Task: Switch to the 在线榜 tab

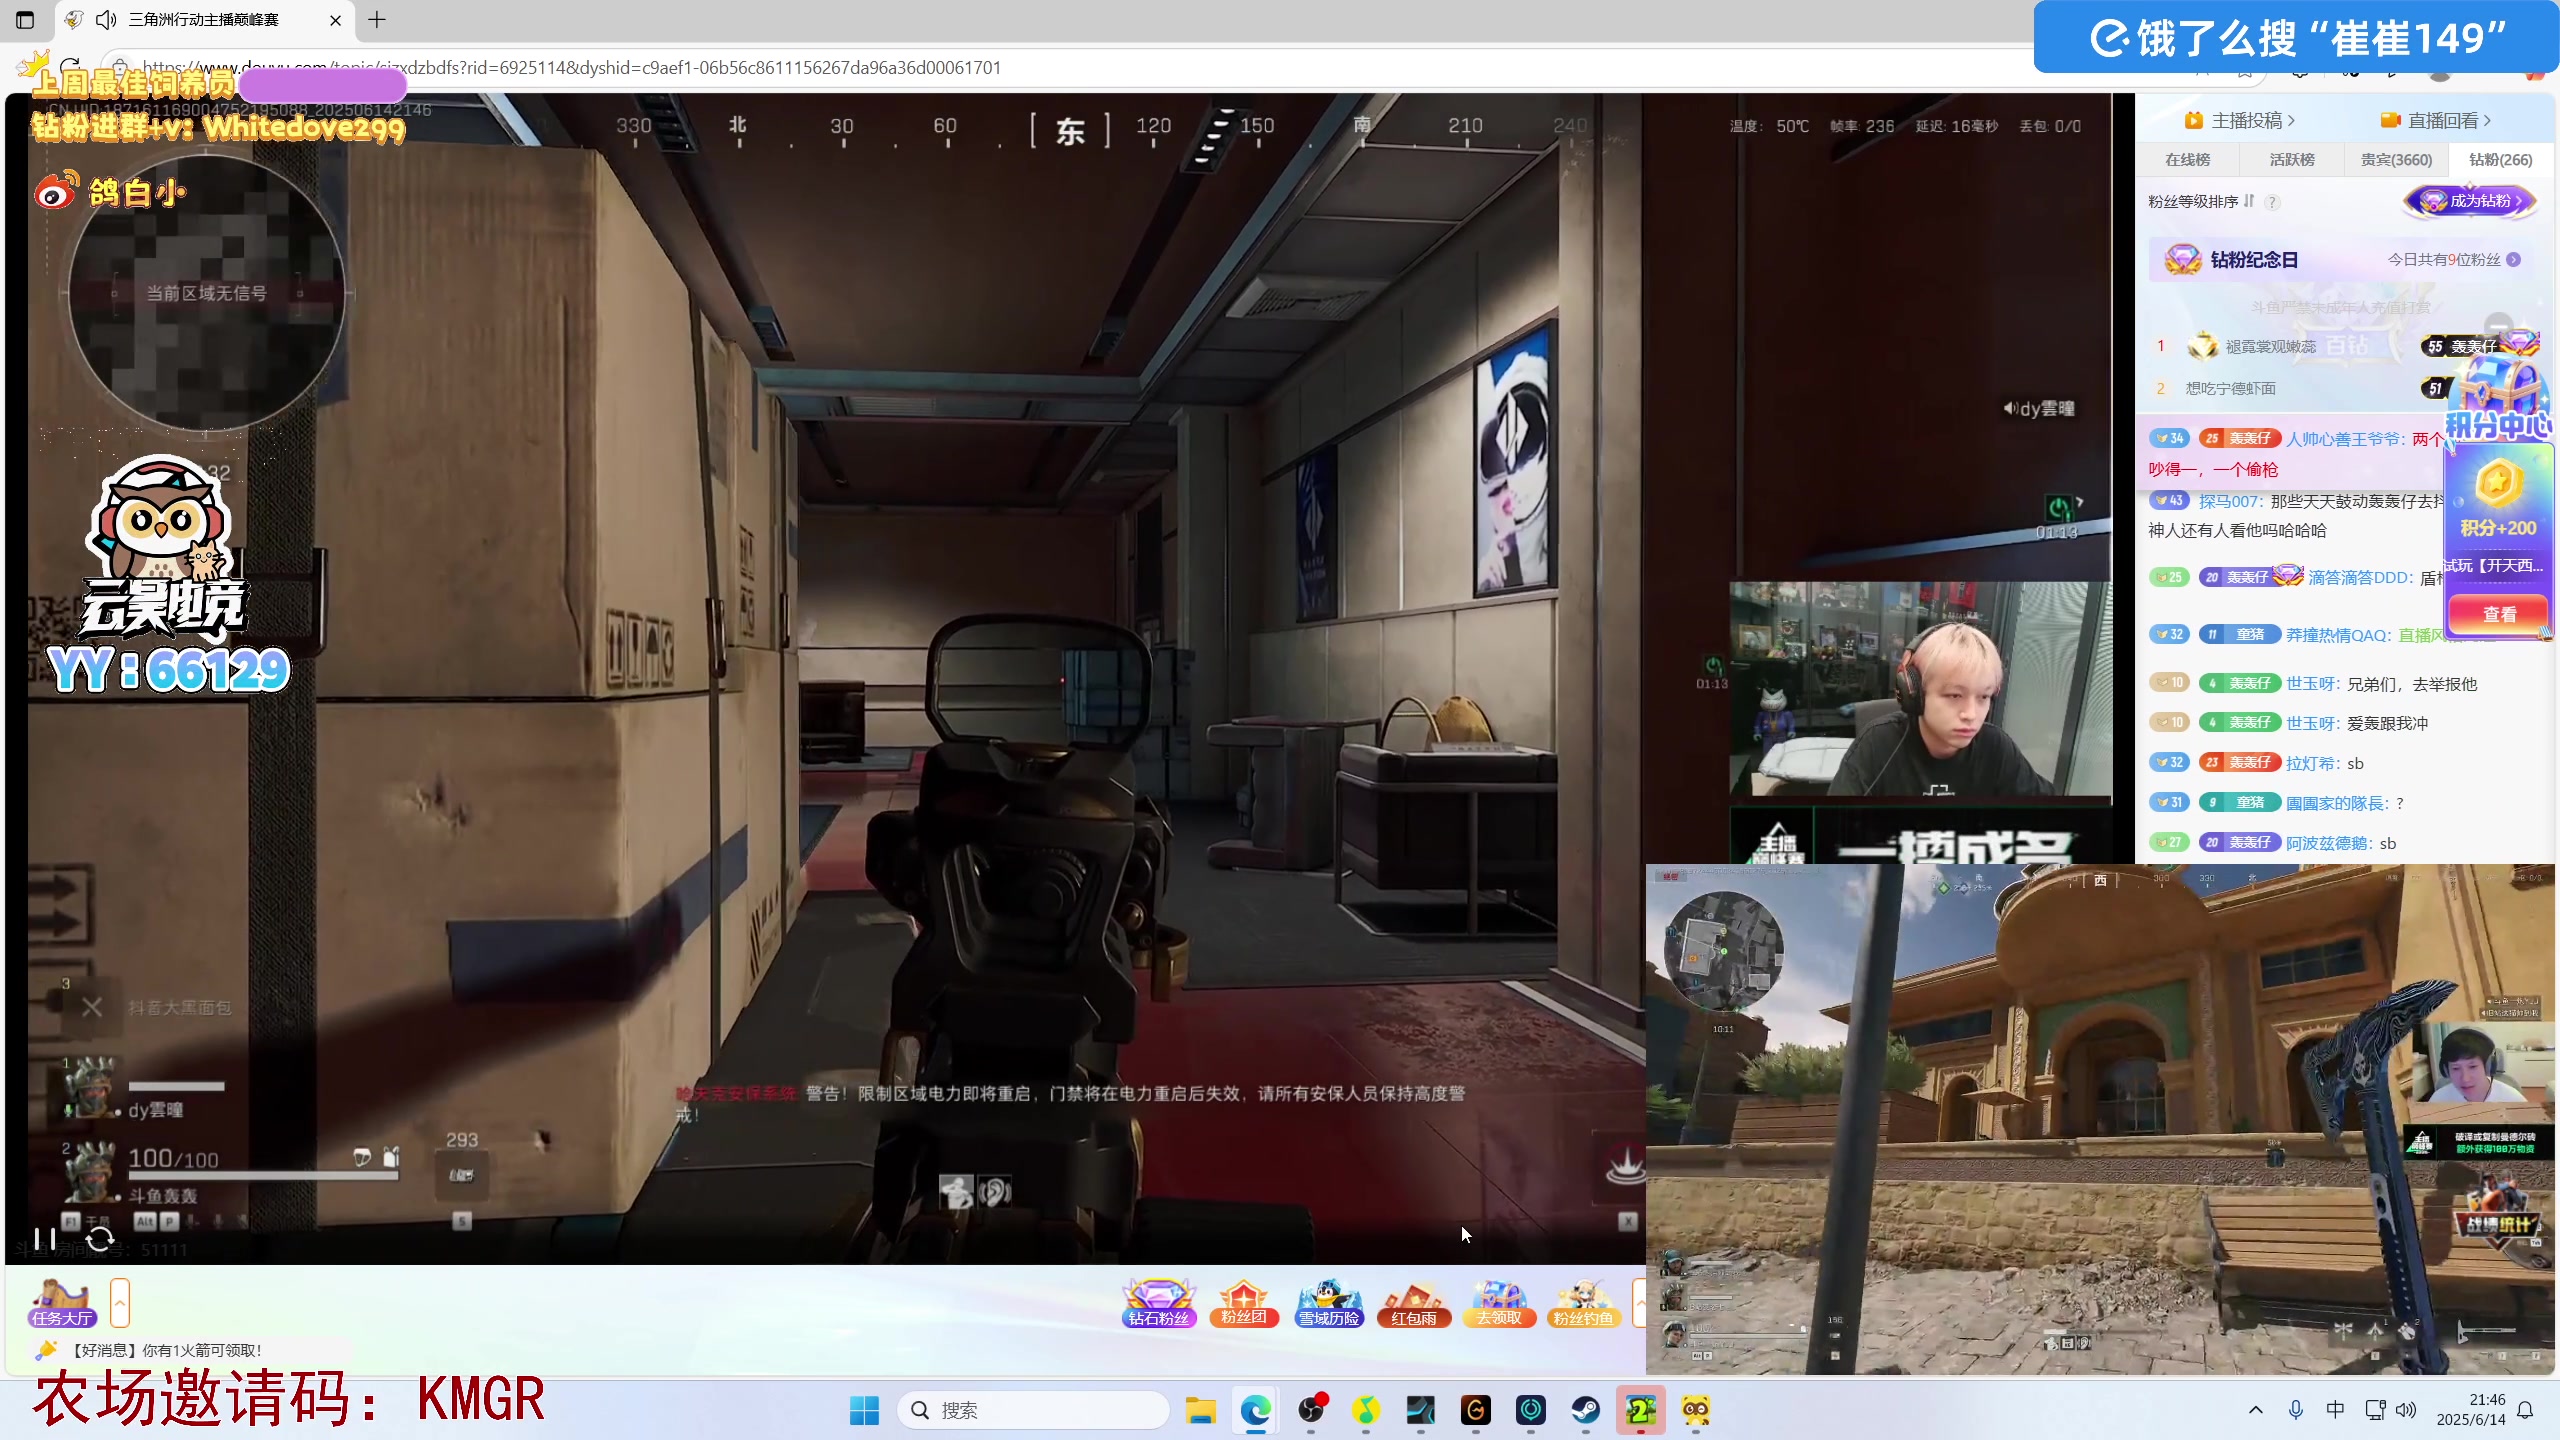Action: click(x=2188, y=160)
